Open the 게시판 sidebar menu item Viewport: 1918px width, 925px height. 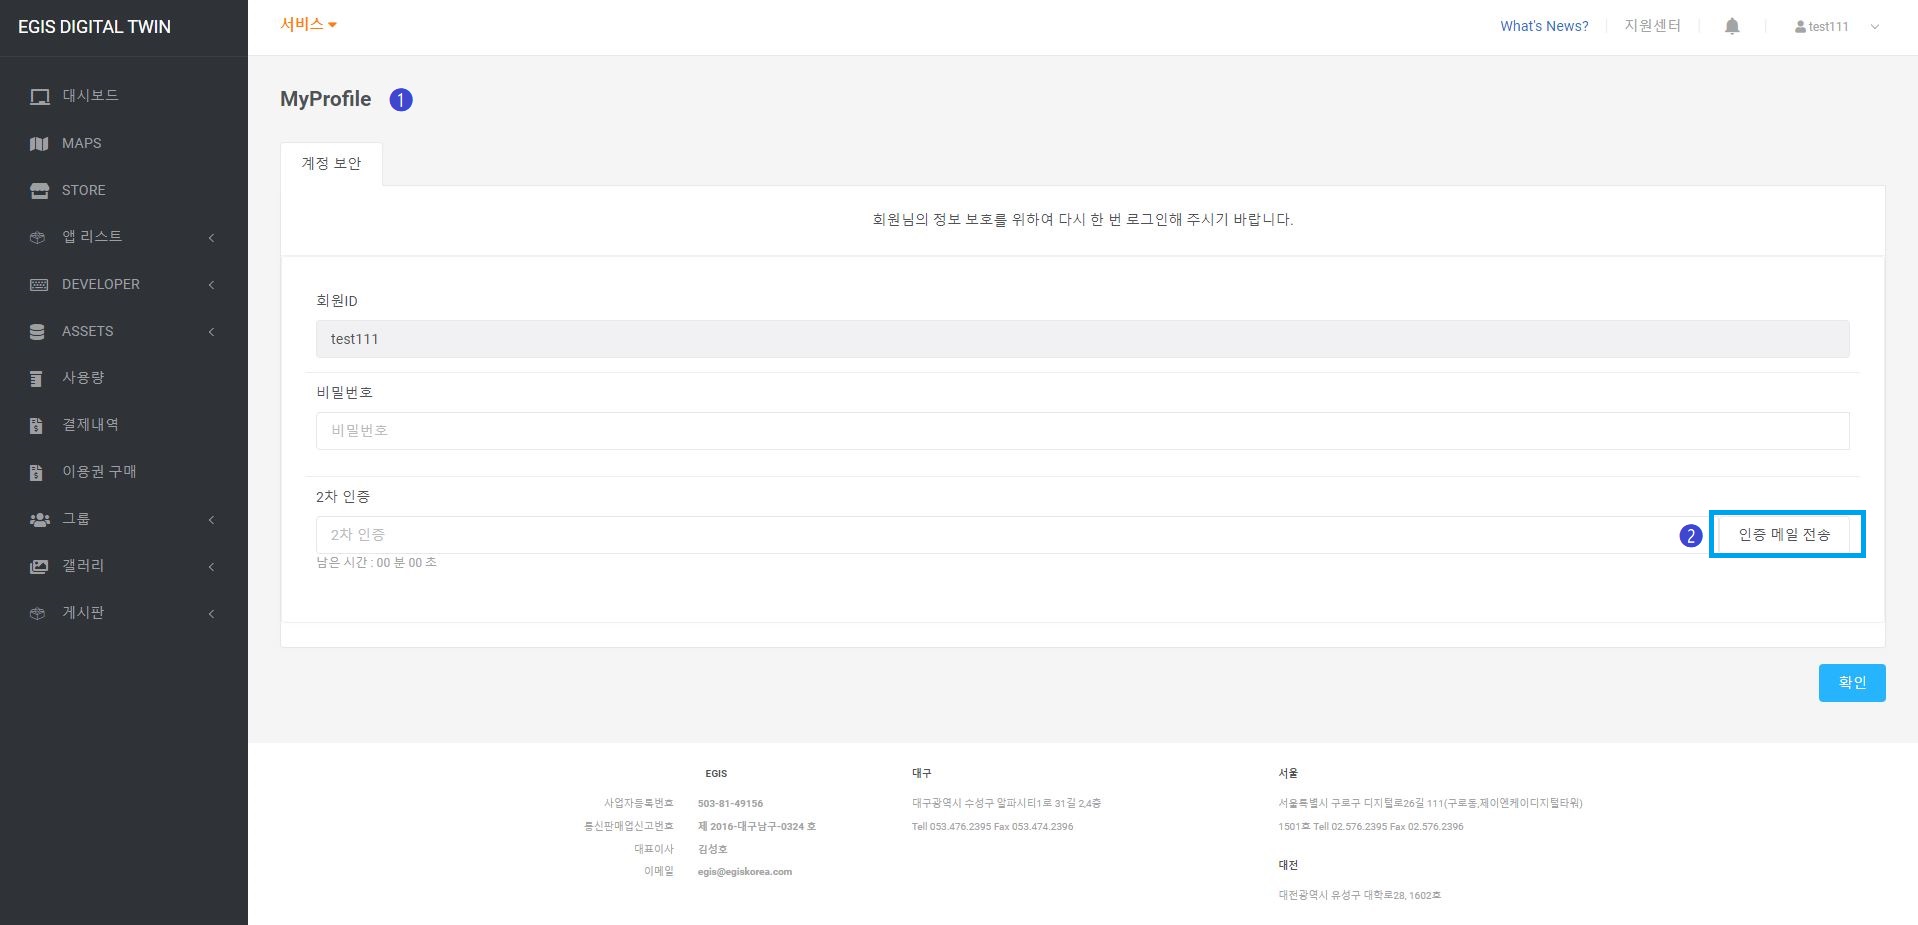tap(83, 613)
